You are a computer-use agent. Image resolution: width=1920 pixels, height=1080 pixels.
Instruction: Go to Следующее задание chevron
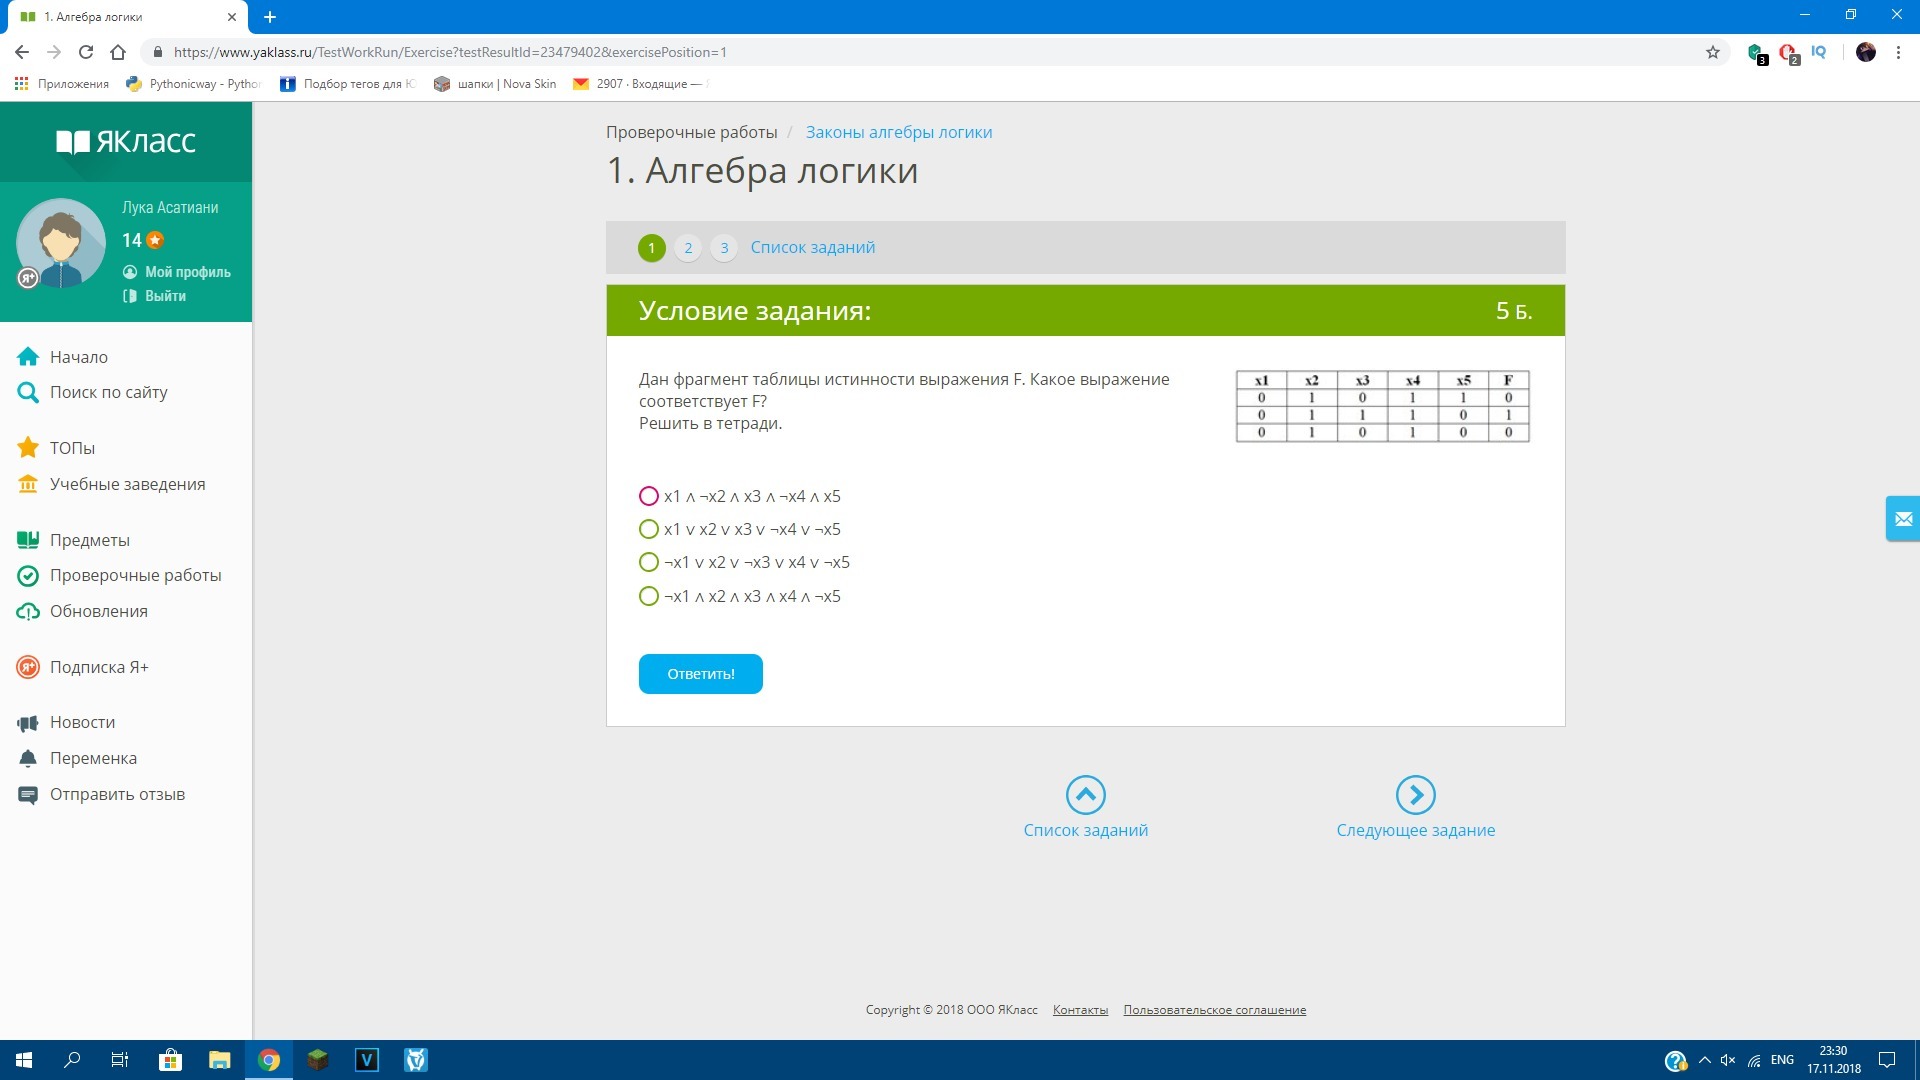pyautogui.click(x=1415, y=795)
